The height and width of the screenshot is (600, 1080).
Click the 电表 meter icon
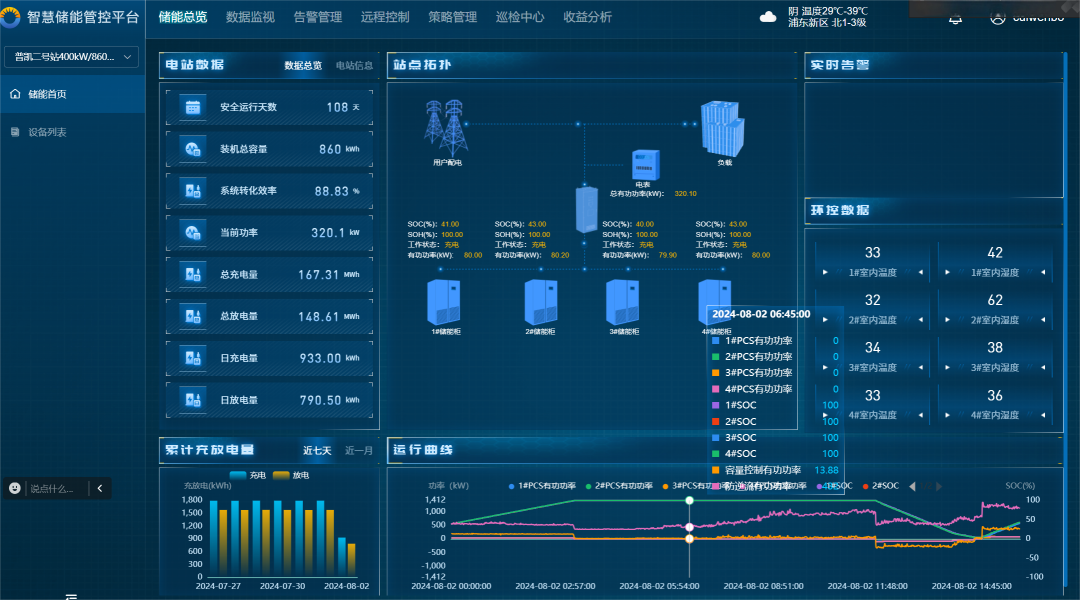pos(643,163)
